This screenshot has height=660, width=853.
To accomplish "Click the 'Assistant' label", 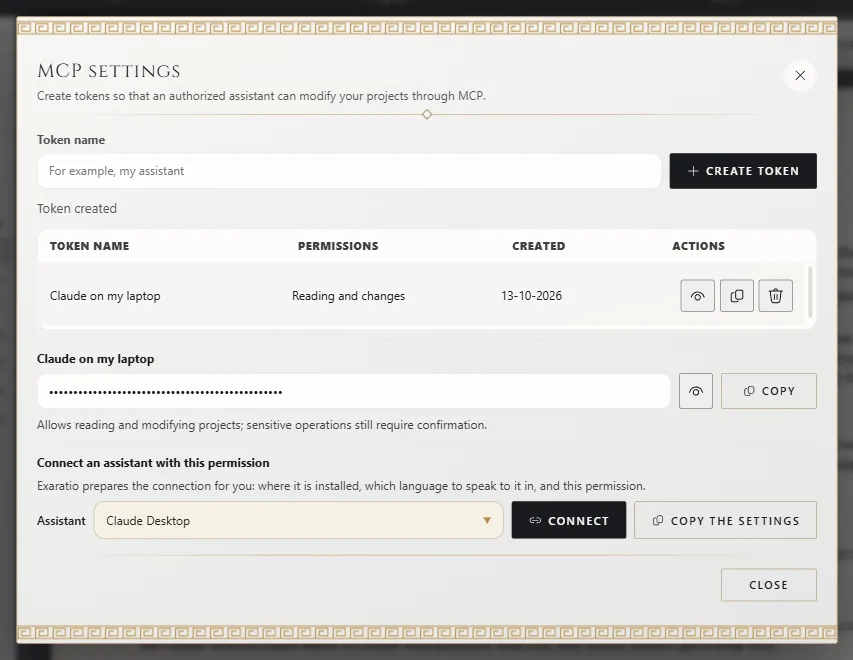I will tap(61, 521).
